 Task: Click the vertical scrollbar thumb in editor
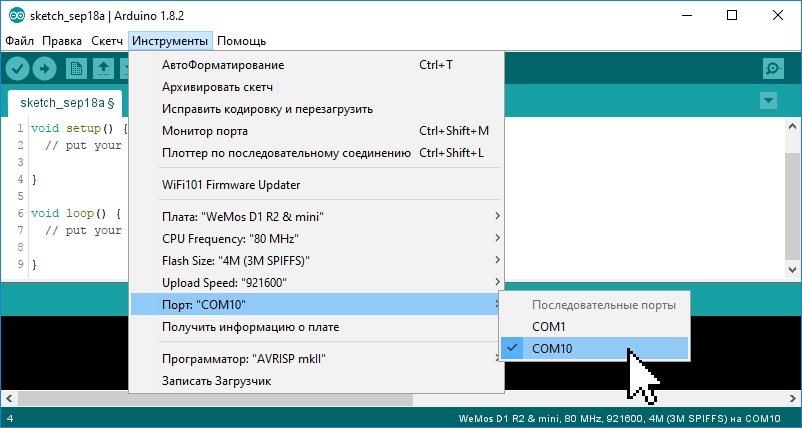point(793,206)
